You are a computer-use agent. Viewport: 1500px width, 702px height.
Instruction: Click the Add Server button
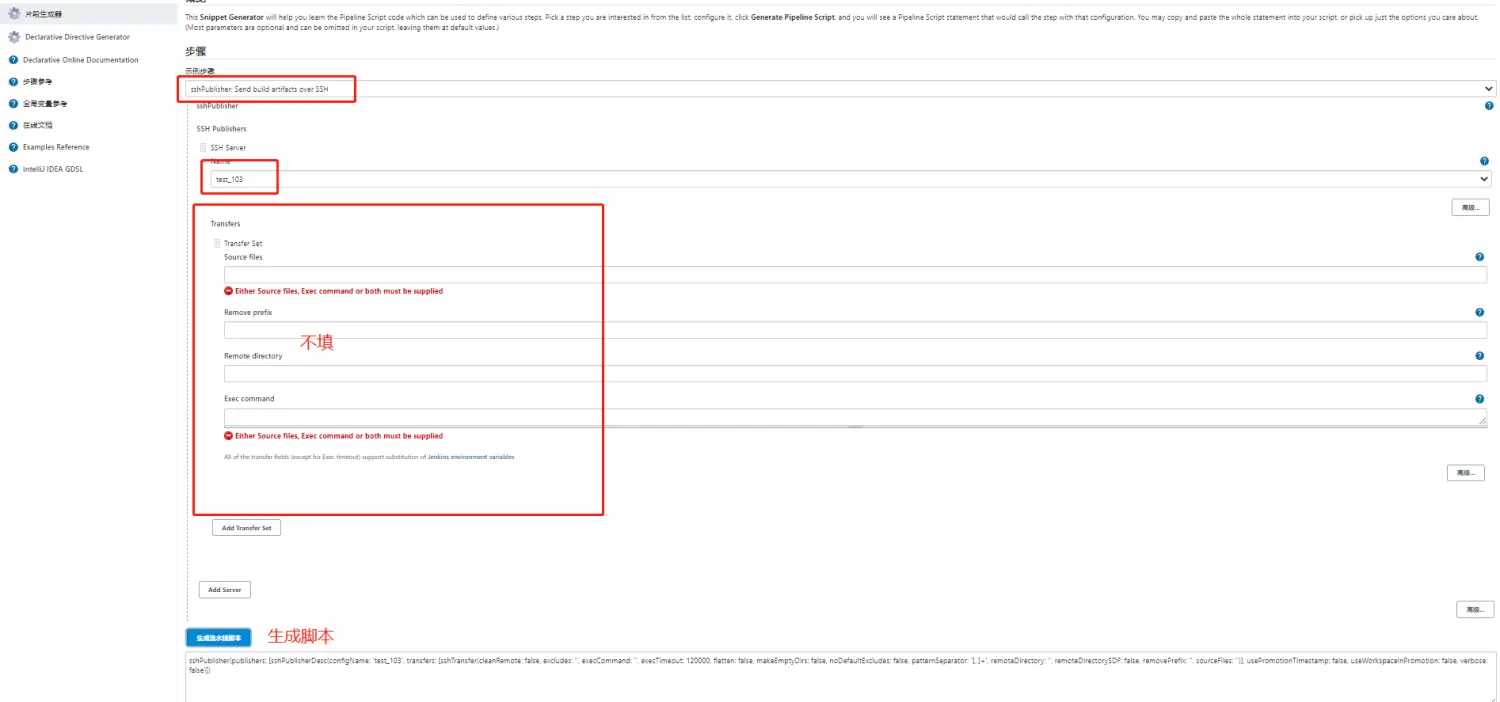tap(224, 590)
